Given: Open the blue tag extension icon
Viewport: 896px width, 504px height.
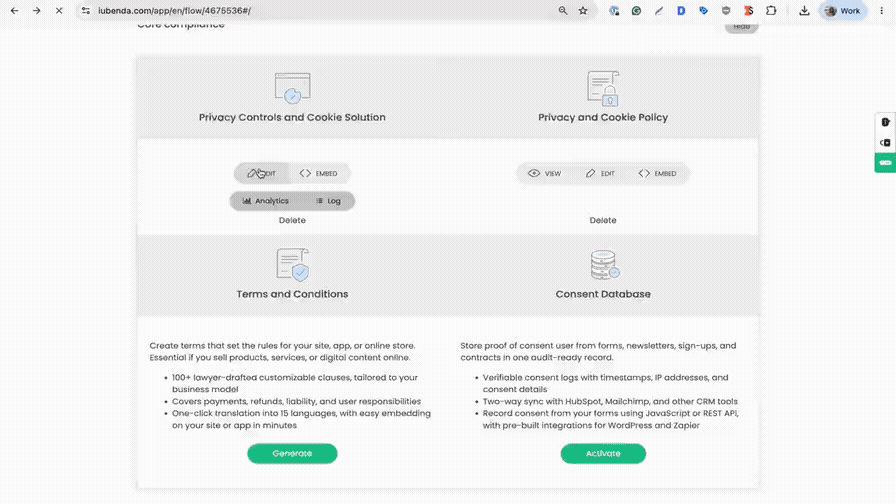Looking at the screenshot, I should click(x=703, y=11).
